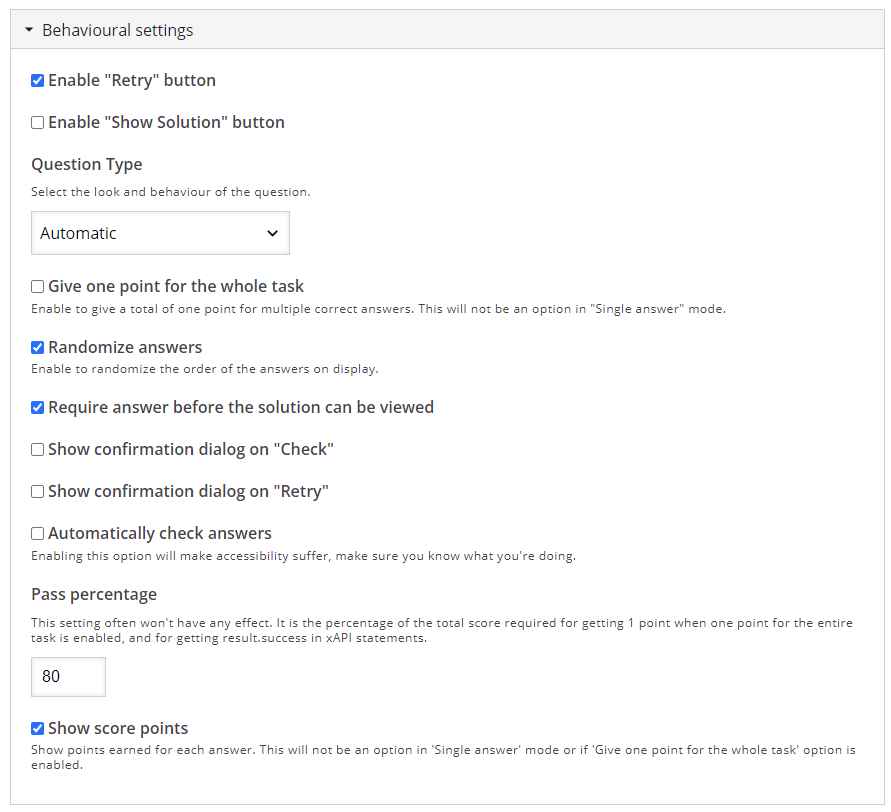
Task: Click the Enable "Retry" button label text
Action: (132, 81)
